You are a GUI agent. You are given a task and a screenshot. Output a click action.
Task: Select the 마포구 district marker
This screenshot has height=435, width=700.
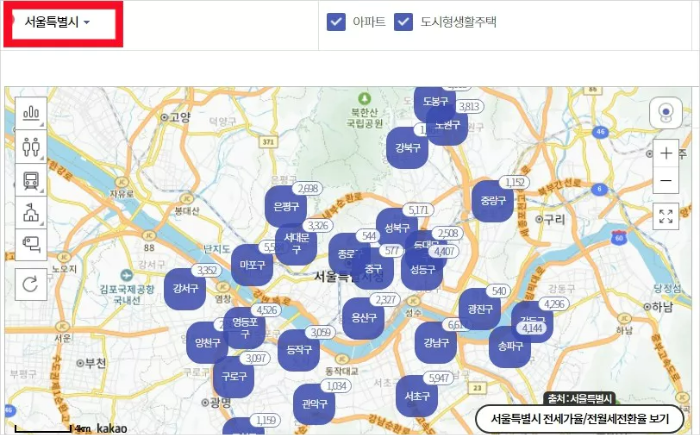(252, 265)
